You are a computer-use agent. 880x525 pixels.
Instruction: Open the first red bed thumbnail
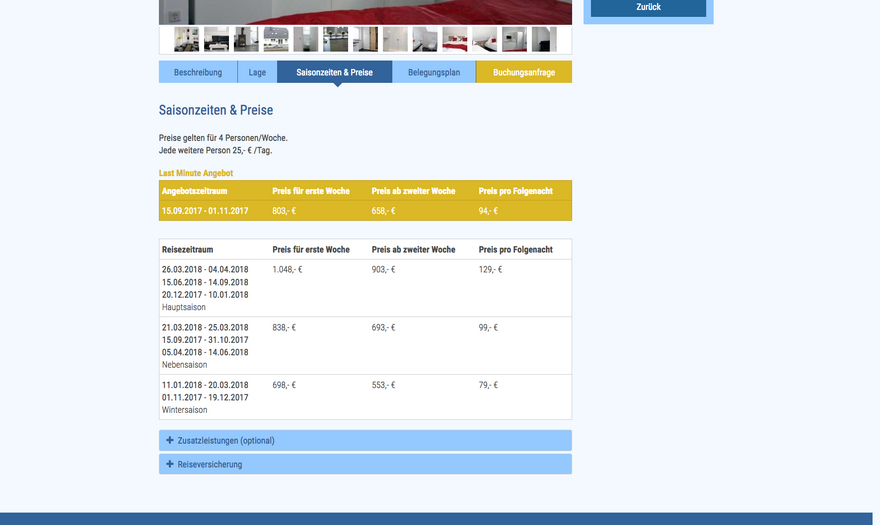455,39
